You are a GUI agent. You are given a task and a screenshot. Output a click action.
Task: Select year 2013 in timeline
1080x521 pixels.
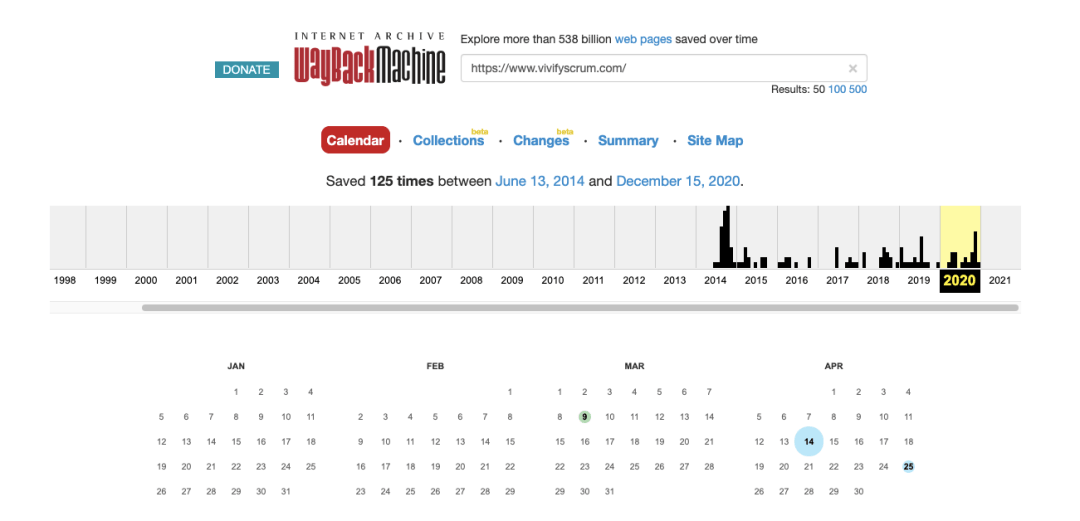(x=675, y=280)
